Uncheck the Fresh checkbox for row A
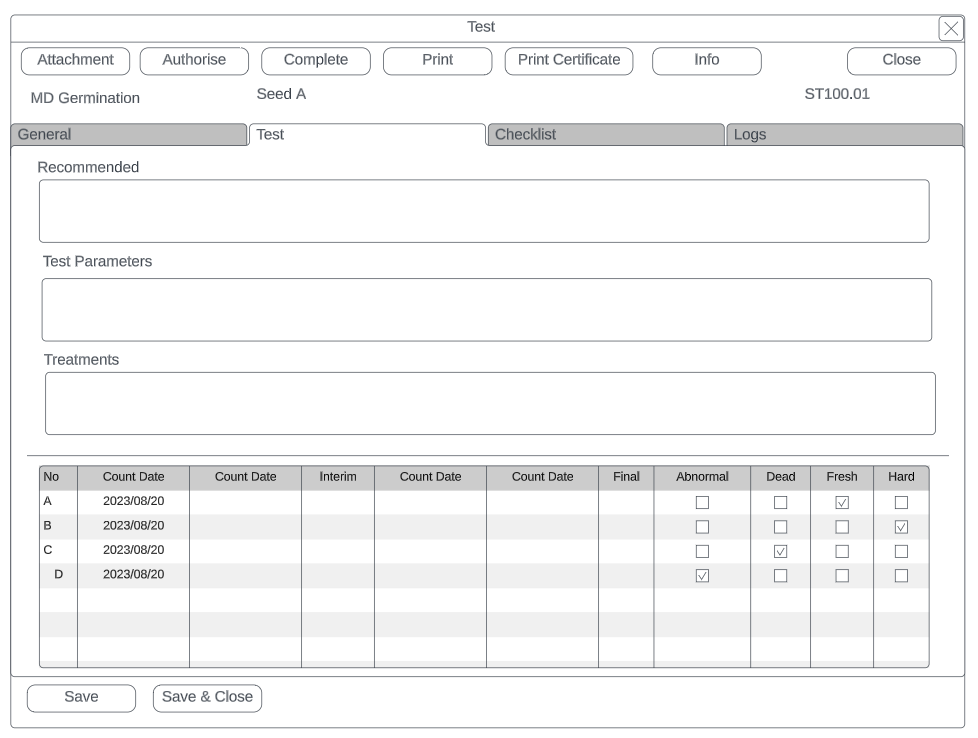This screenshot has height=738, width=978. tap(842, 502)
